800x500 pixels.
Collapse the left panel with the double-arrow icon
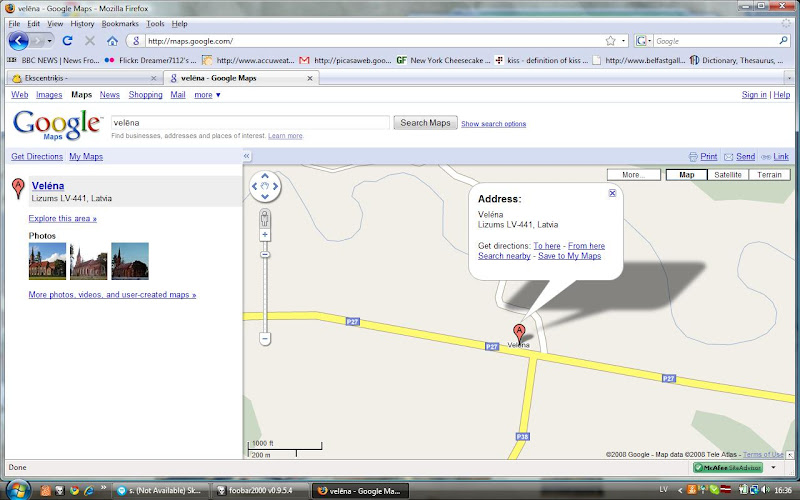pyautogui.click(x=247, y=156)
